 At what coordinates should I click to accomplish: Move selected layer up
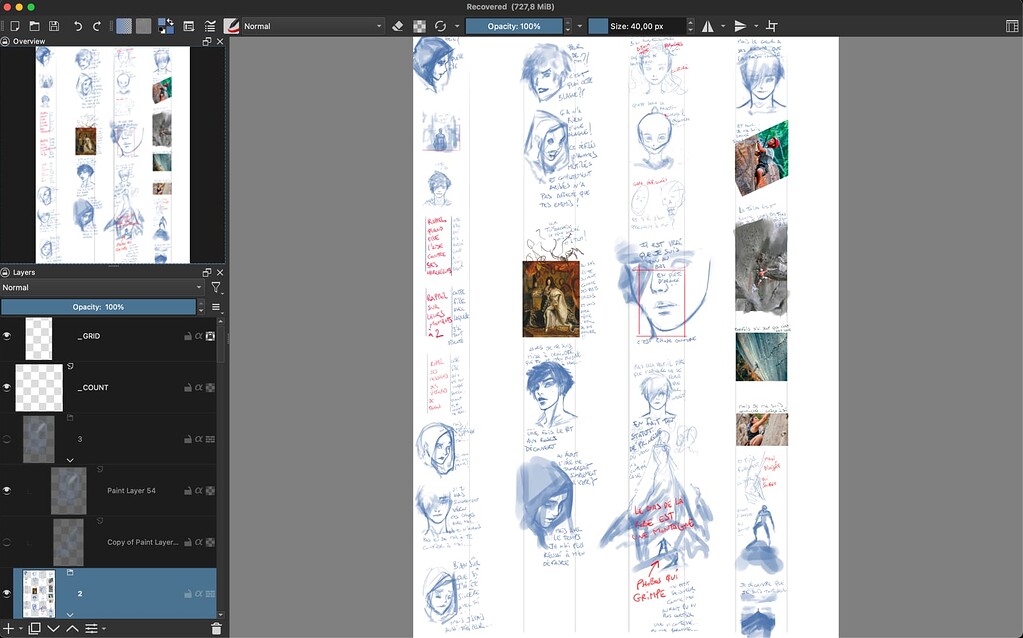[x=72, y=628]
